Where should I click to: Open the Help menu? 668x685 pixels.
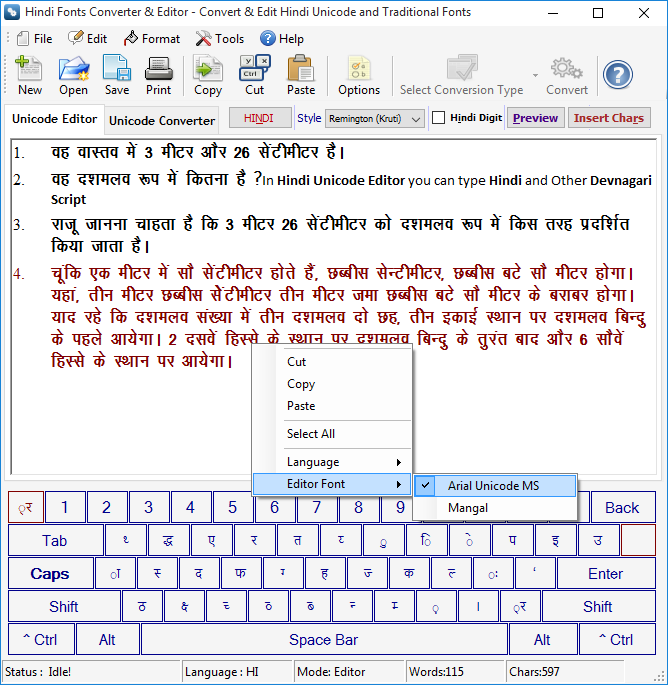pos(282,39)
